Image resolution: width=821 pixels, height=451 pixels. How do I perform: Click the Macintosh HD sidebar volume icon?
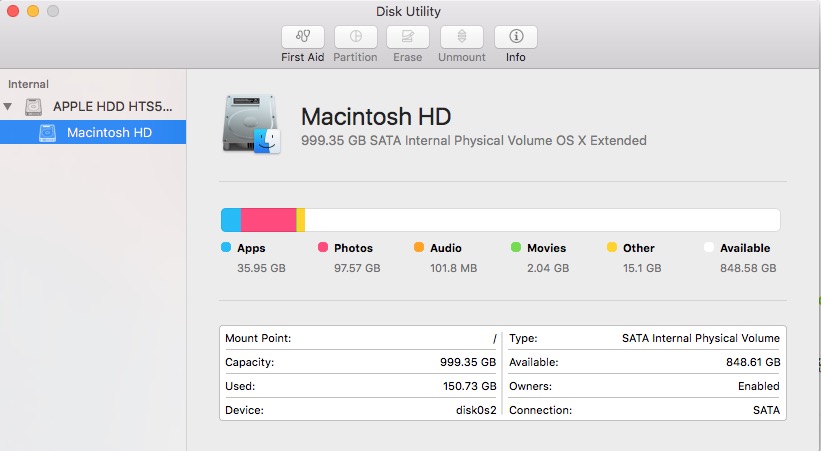(x=47, y=133)
